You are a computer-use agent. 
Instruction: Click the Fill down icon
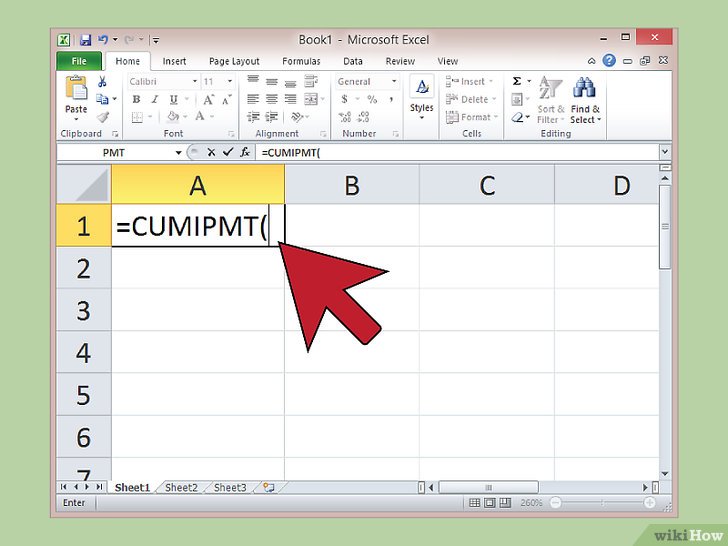pyautogui.click(x=517, y=99)
